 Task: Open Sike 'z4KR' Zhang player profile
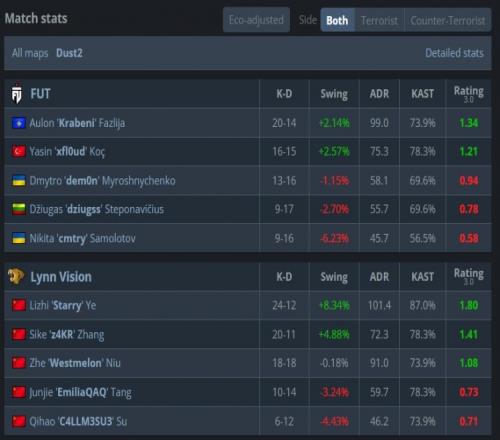point(67,334)
